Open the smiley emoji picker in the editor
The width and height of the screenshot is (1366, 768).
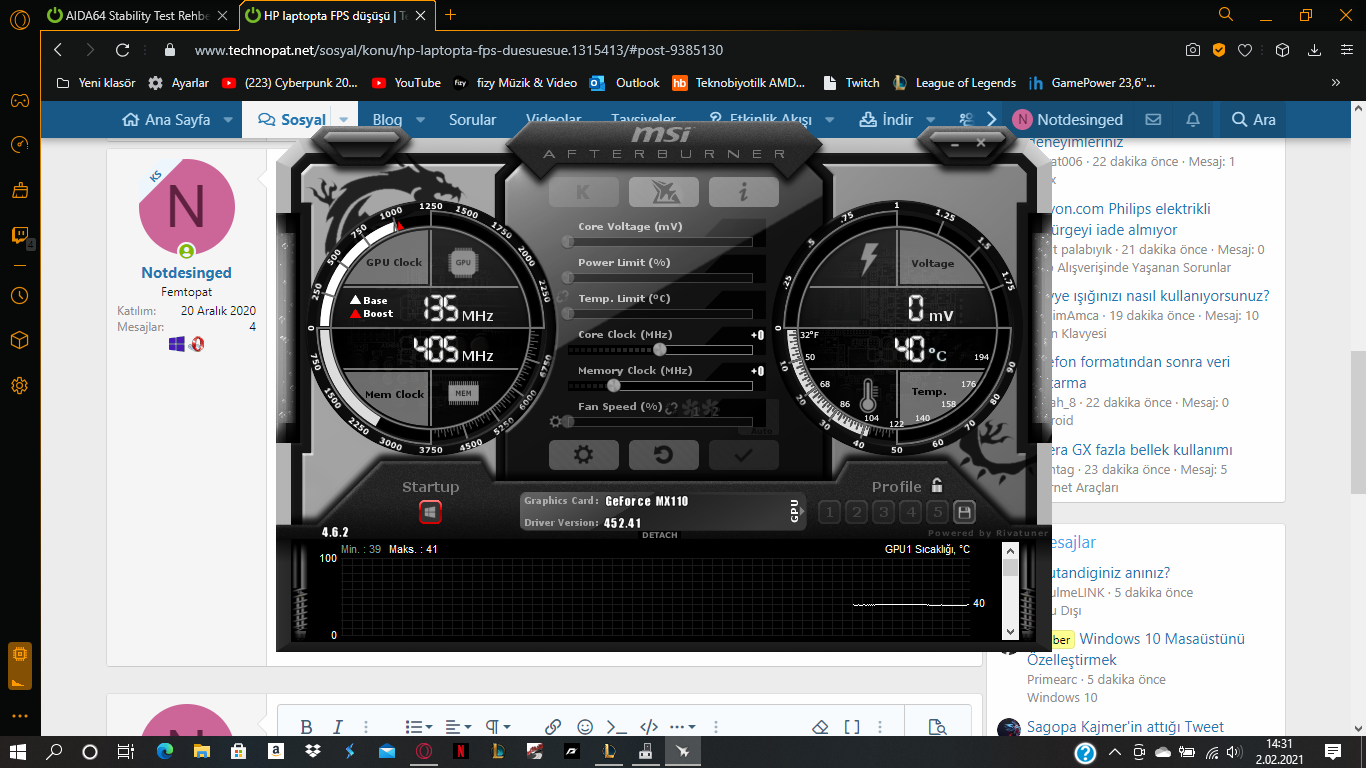click(x=585, y=727)
